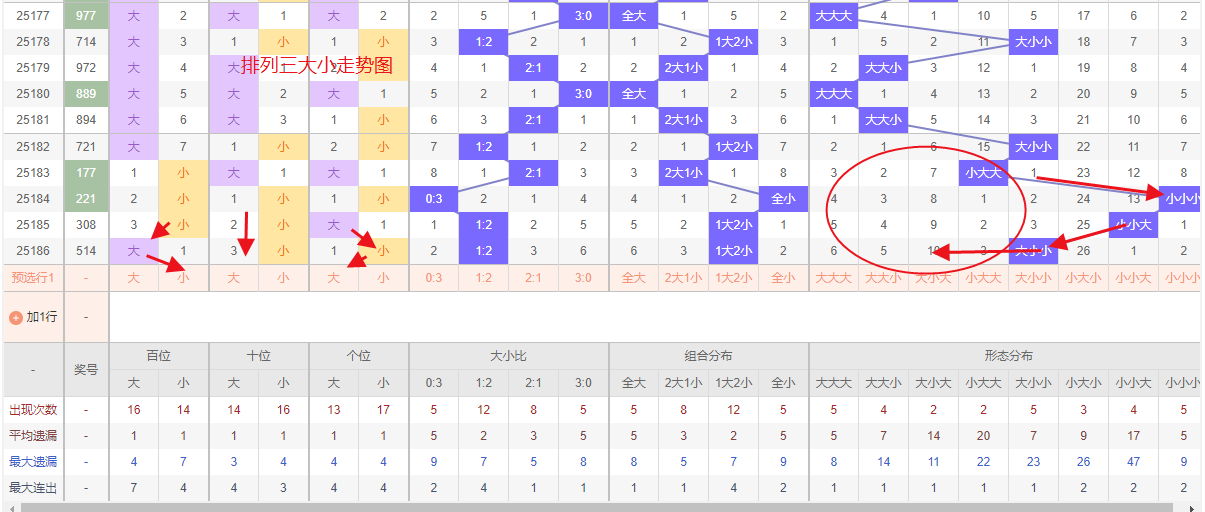Click the 奖号 header cell

tap(86, 369)
